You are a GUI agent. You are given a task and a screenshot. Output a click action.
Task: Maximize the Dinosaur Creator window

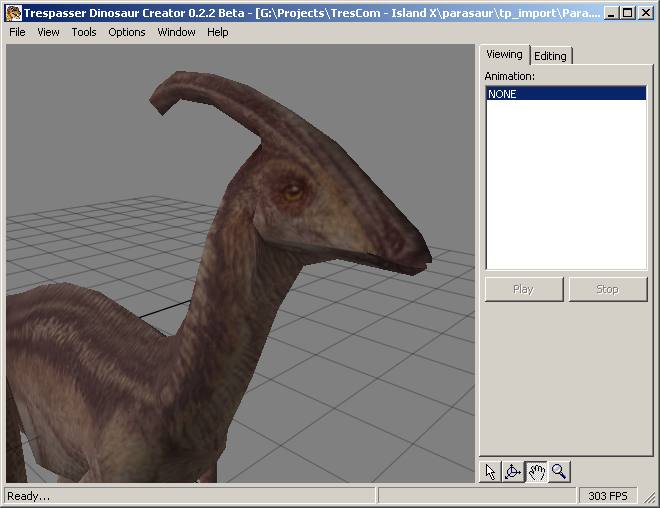coord(628,13)
